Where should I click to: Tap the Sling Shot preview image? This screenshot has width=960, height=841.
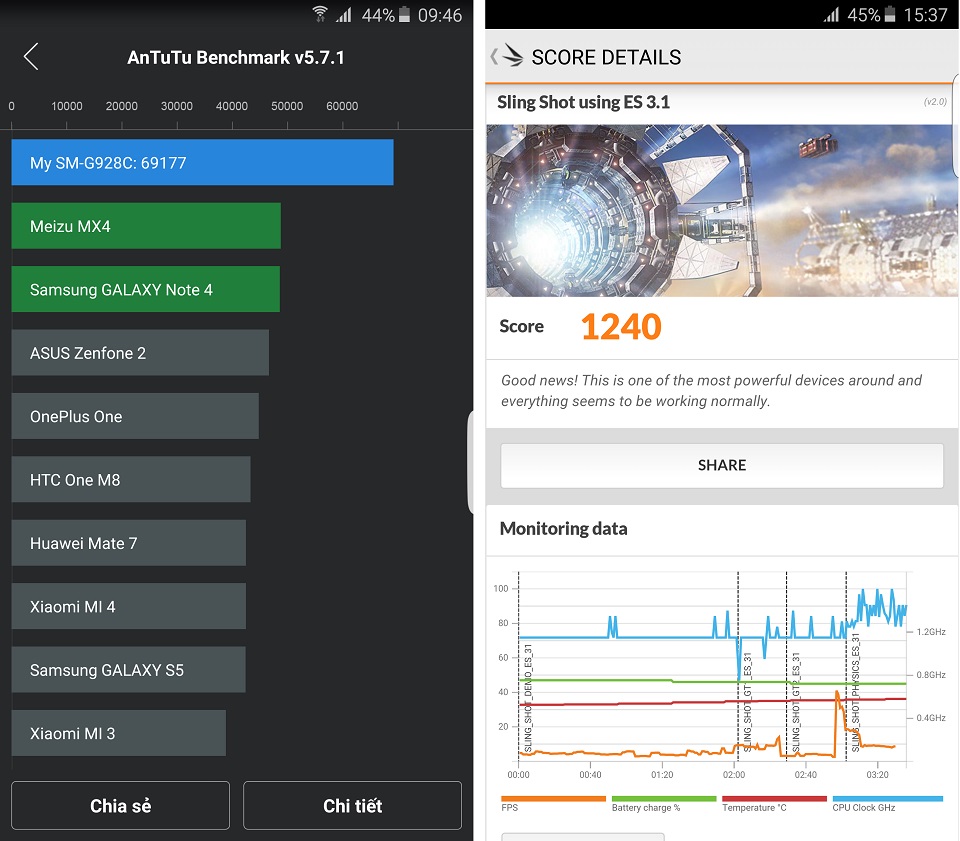coord(721,210)
